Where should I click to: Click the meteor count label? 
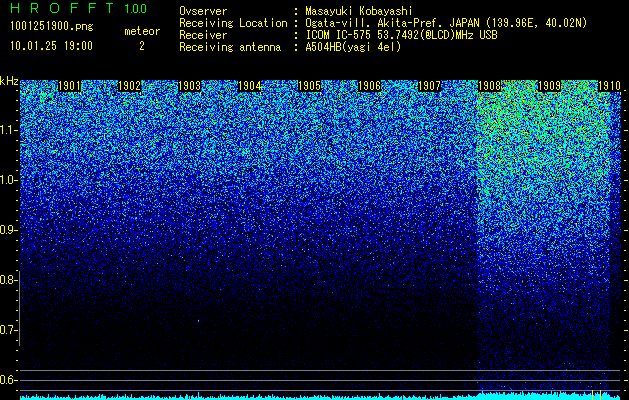tap(142, 31)
